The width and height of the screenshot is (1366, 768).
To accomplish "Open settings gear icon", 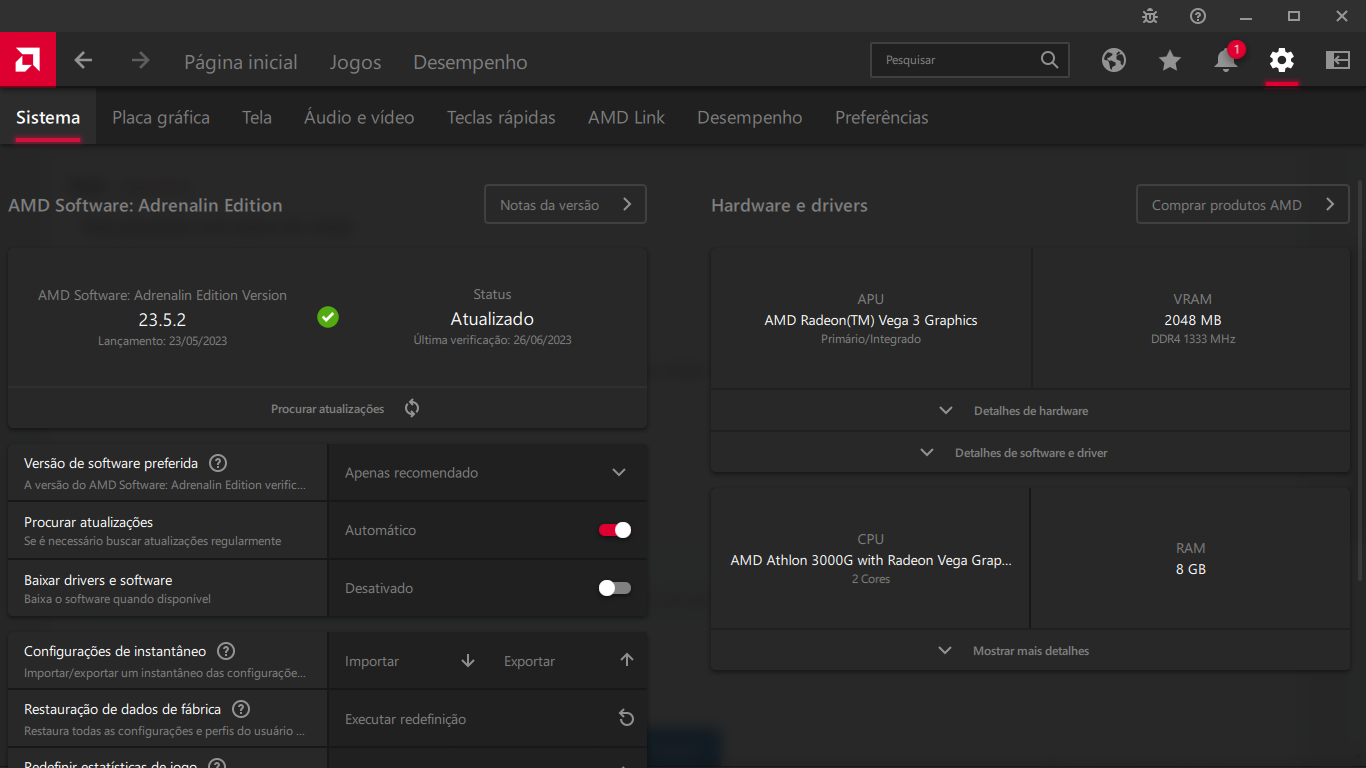I will [x=1282, y=60].
